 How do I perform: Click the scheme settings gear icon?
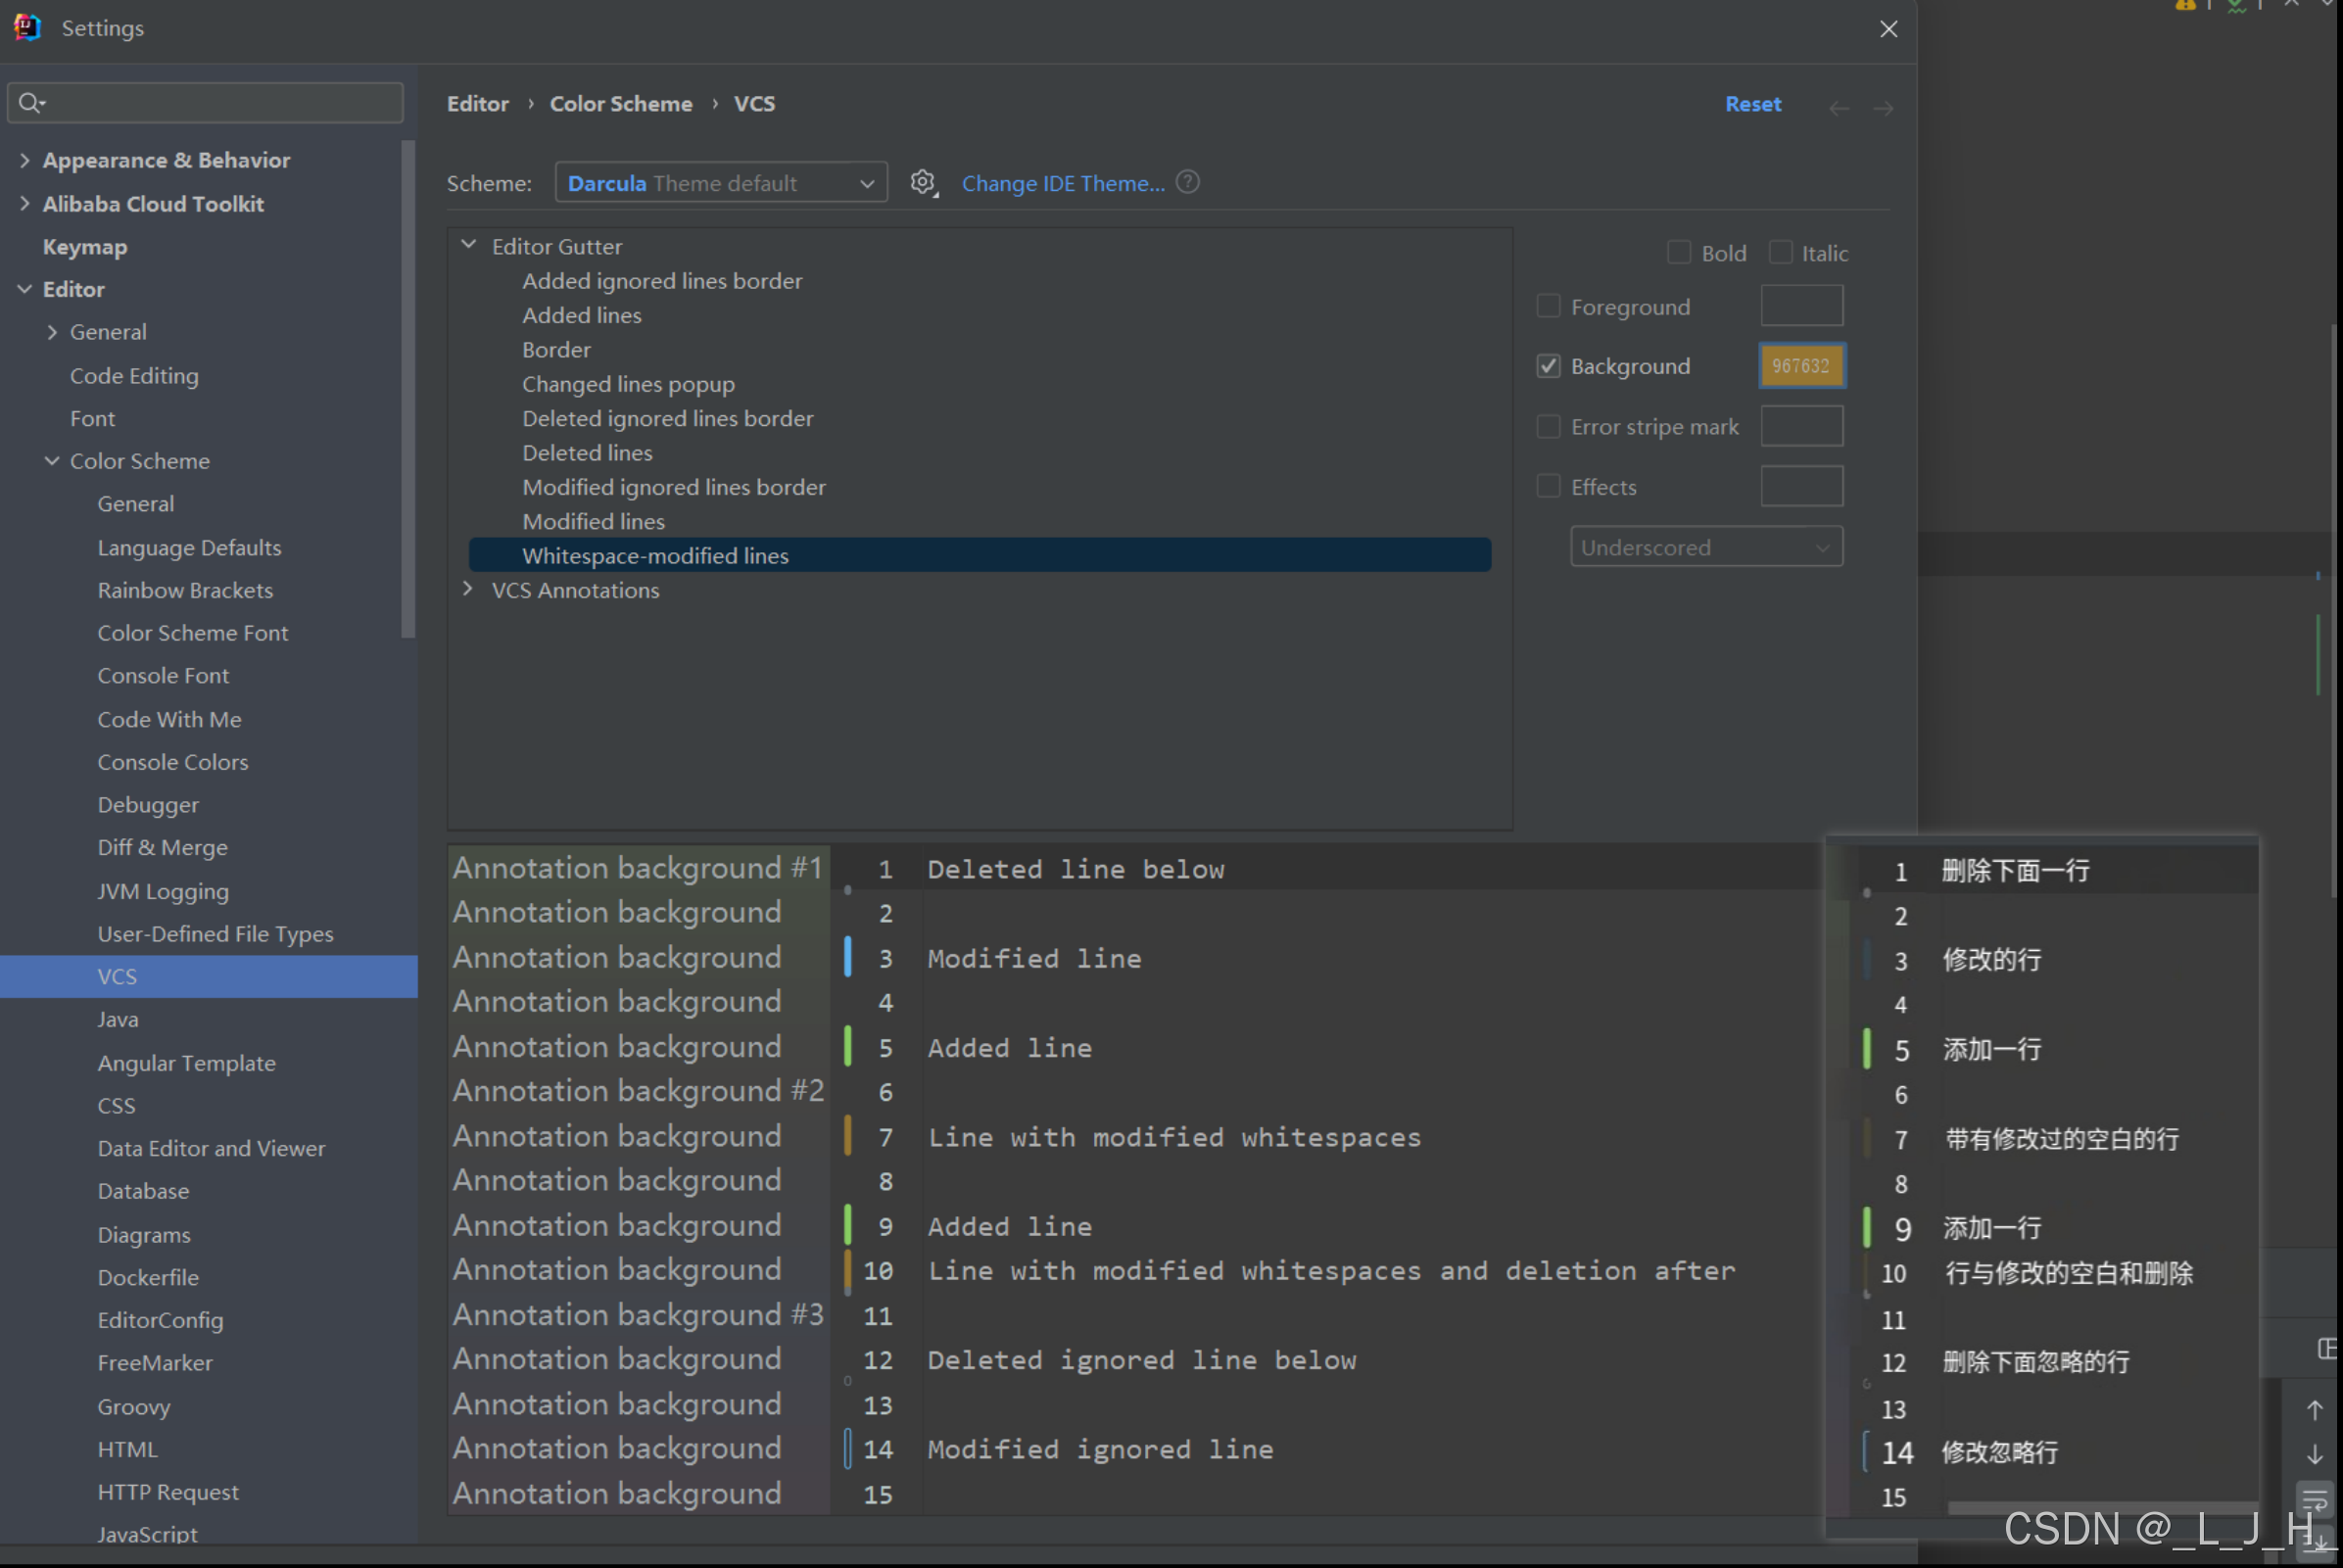(922, 182)
